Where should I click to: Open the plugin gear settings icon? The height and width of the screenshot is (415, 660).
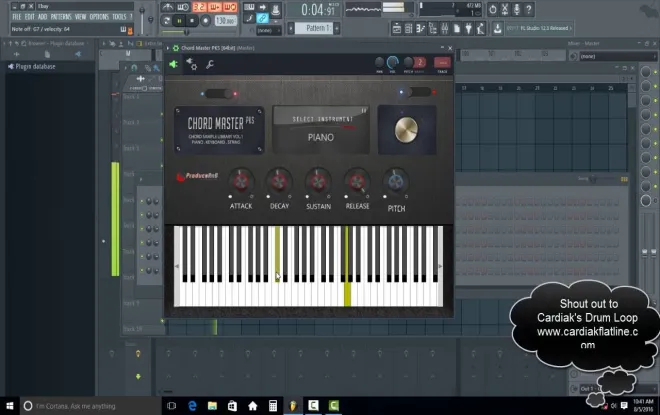(192, 64)
